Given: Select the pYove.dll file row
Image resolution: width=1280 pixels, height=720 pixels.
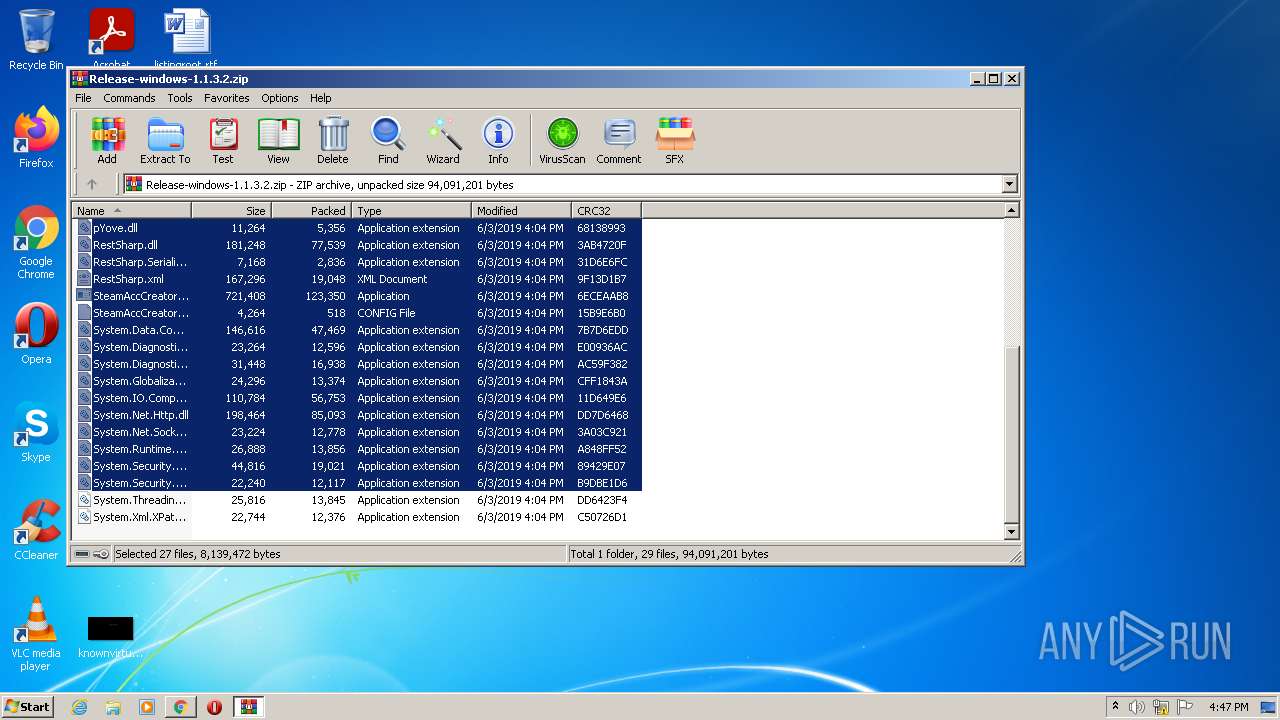Looking at the screenshot, I should pos(356,228).
